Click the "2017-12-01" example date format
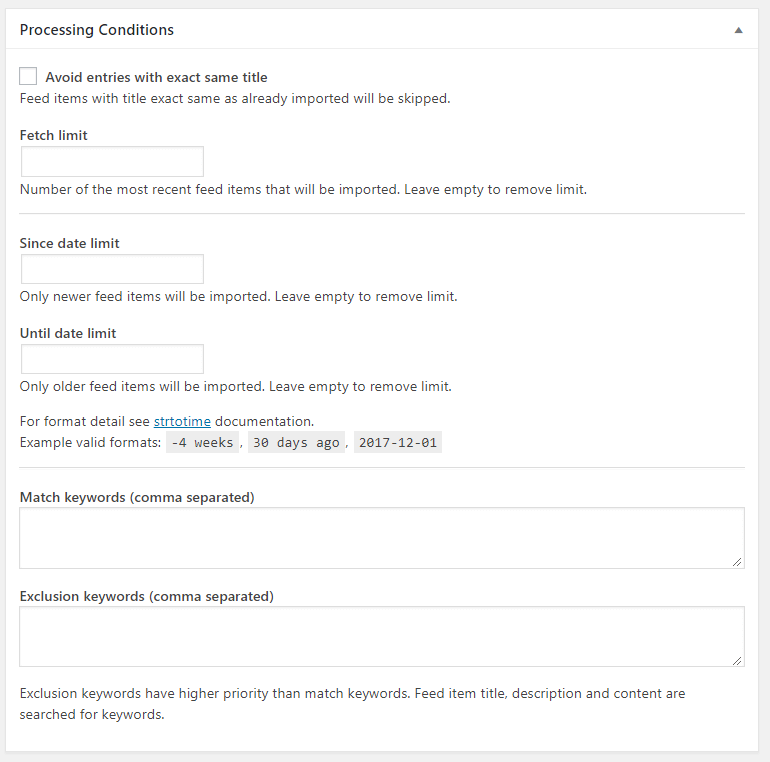Screen dimensions: 770x762 click(x=398, y=443)
